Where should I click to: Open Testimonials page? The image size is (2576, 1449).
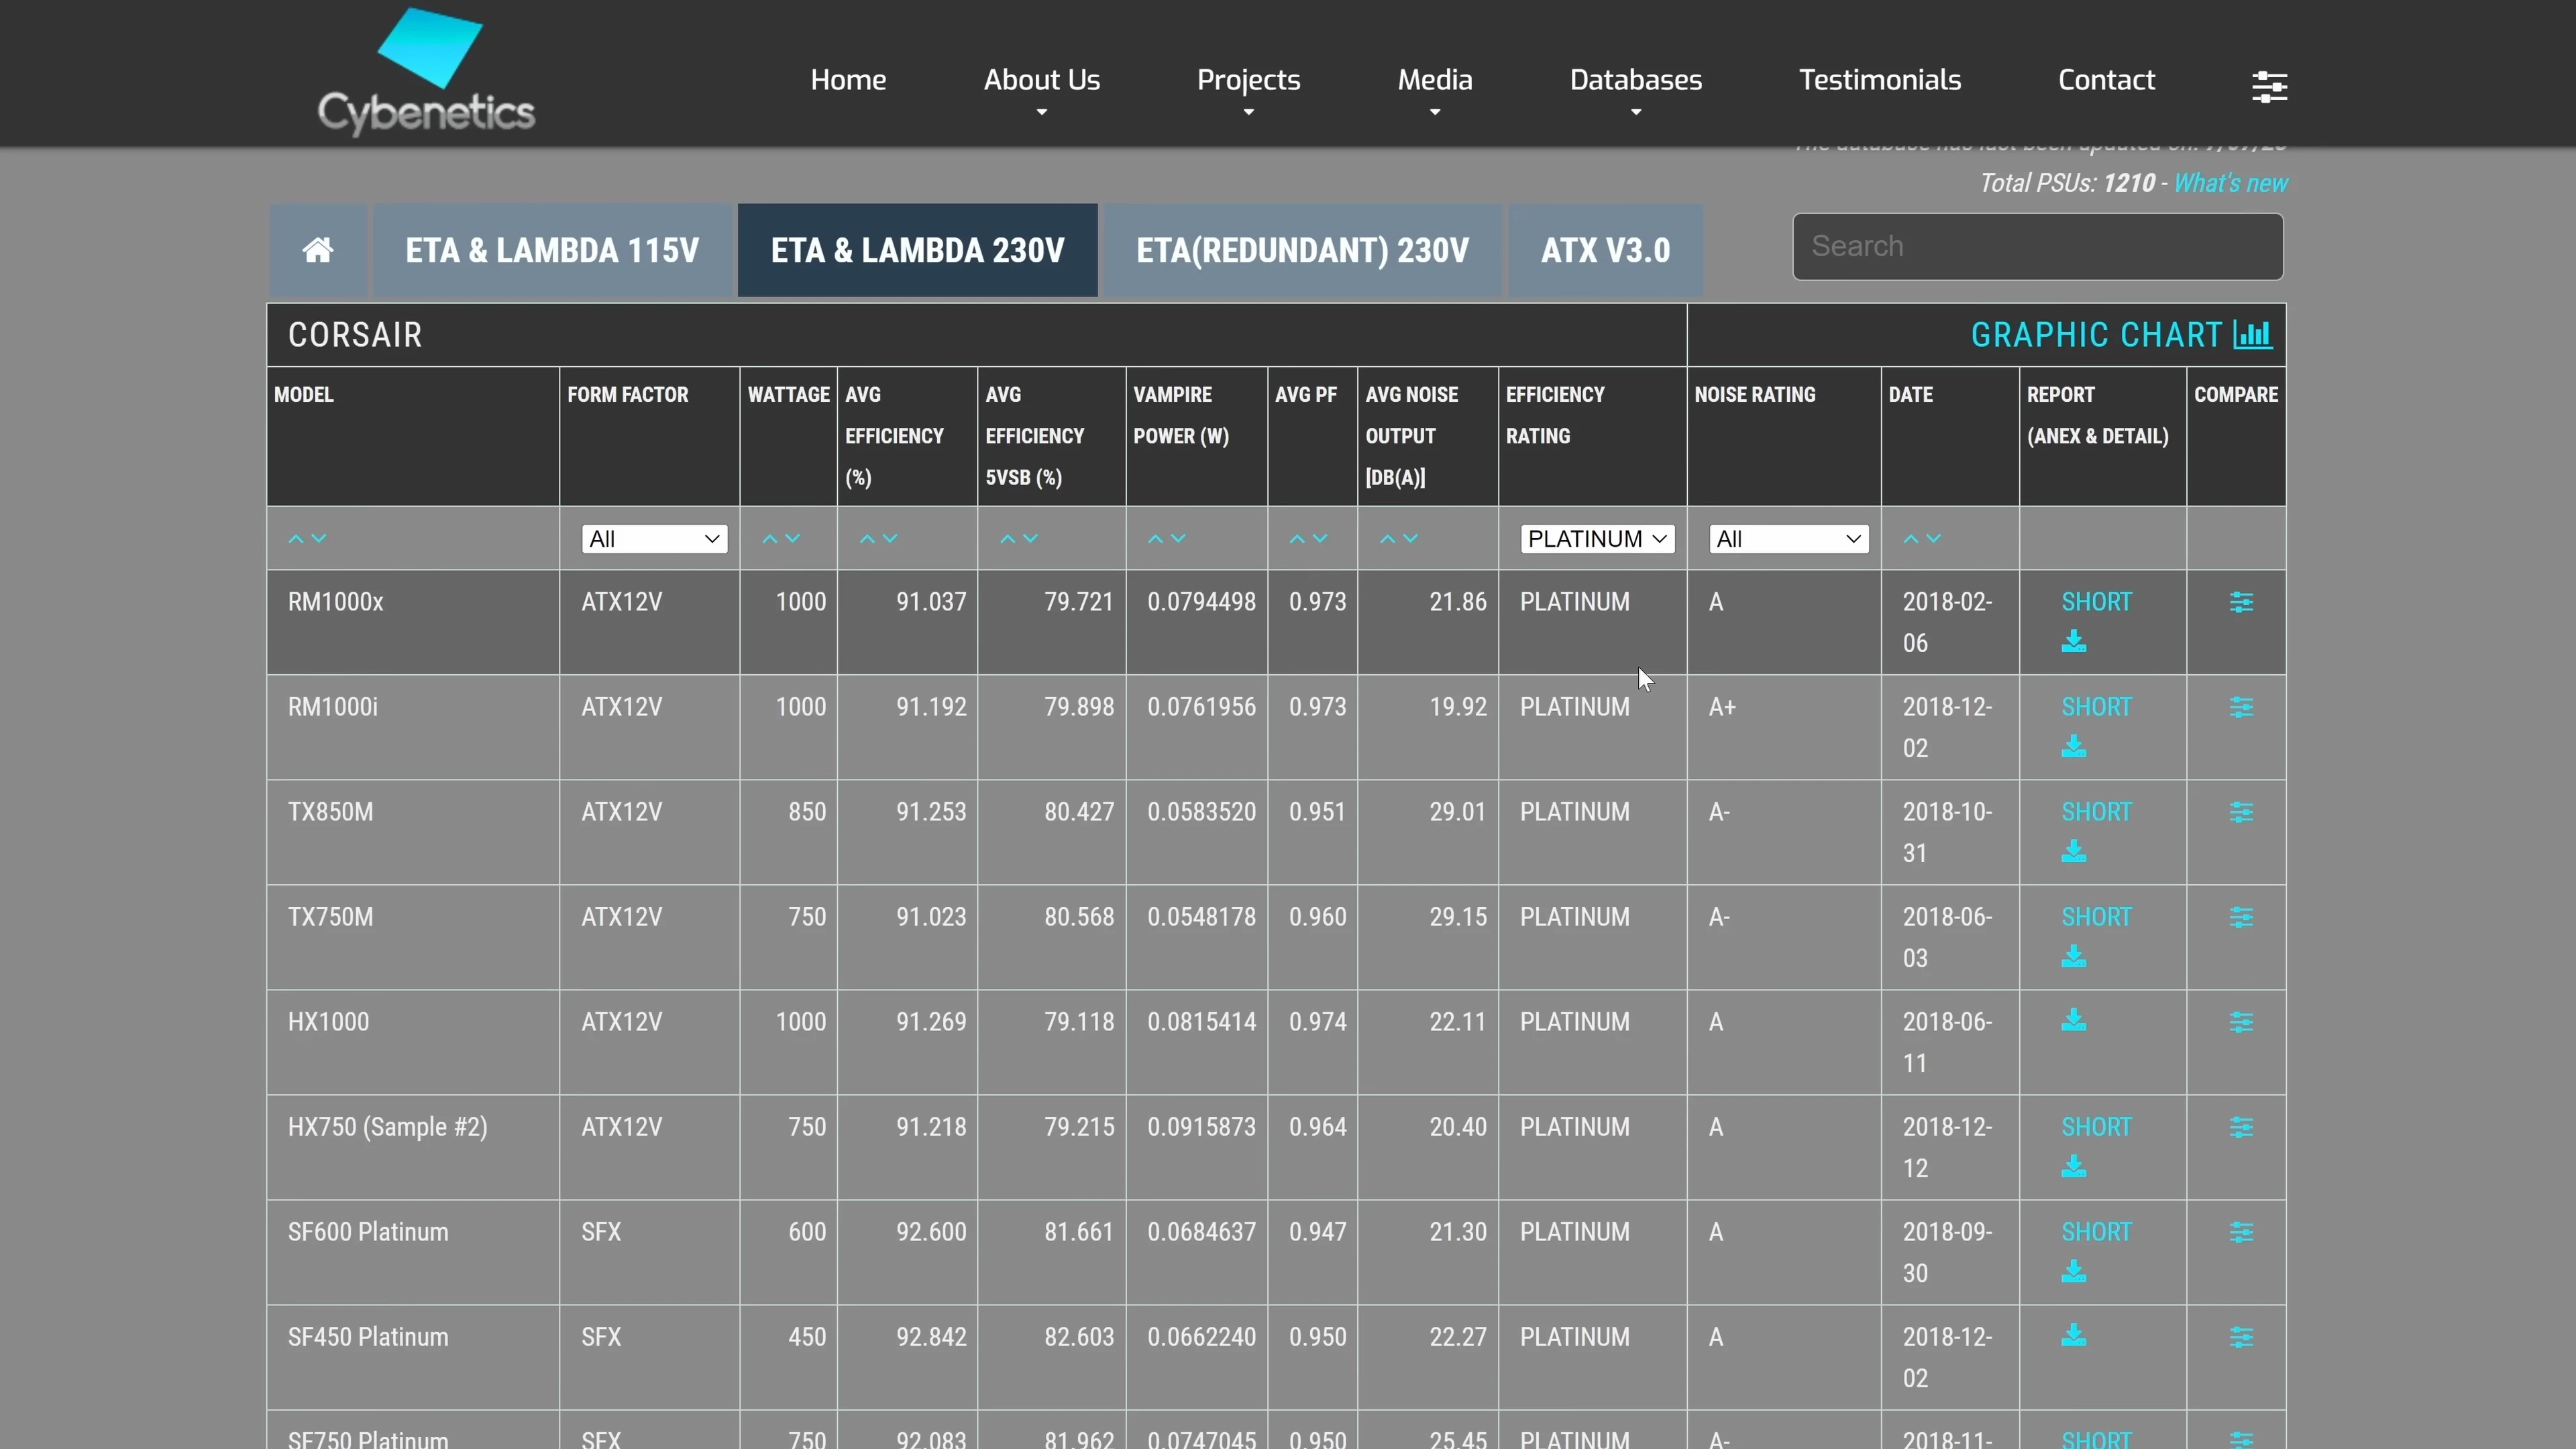click(x=1879, y=80)
